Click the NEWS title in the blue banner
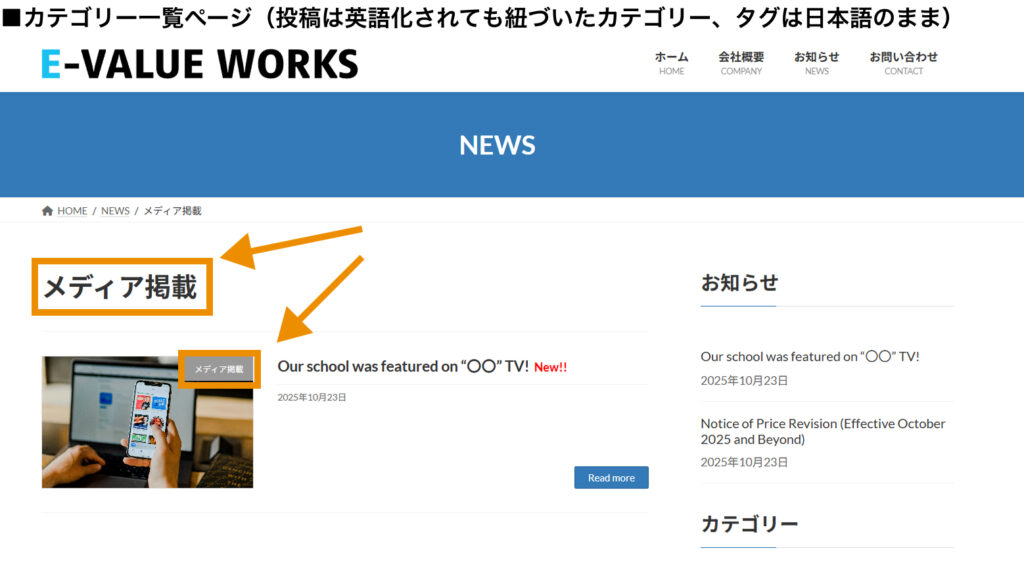Screen dimensions: 1024x563 click(497, 145)
